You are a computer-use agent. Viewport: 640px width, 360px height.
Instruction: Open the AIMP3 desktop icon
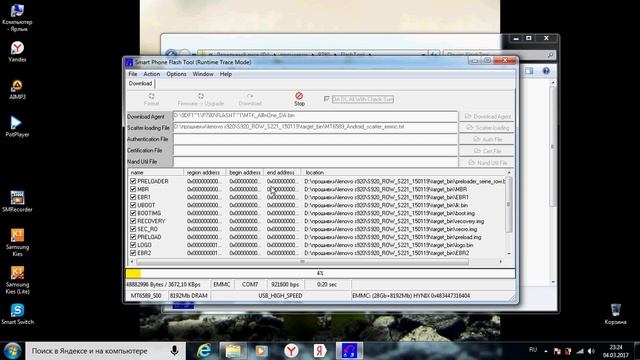pyautogui.click(x=17, y=89)
